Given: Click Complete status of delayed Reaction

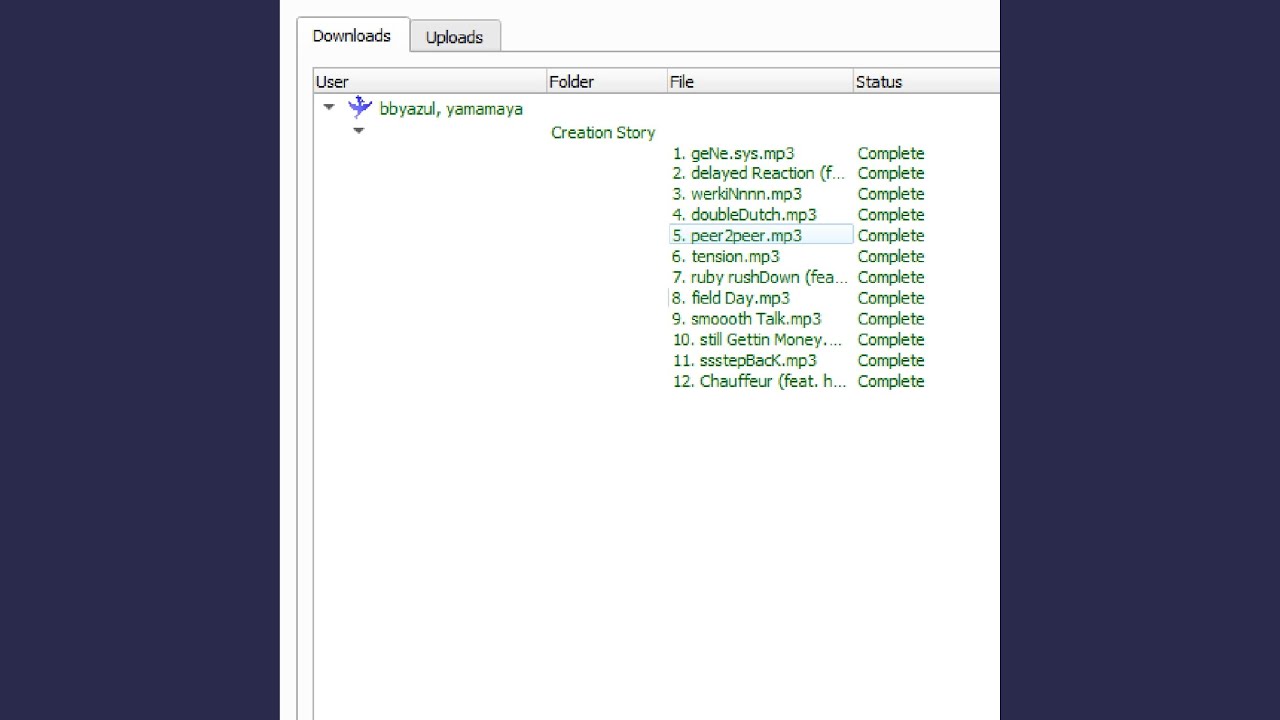Looking at the screenshot, I should (891, 173).
